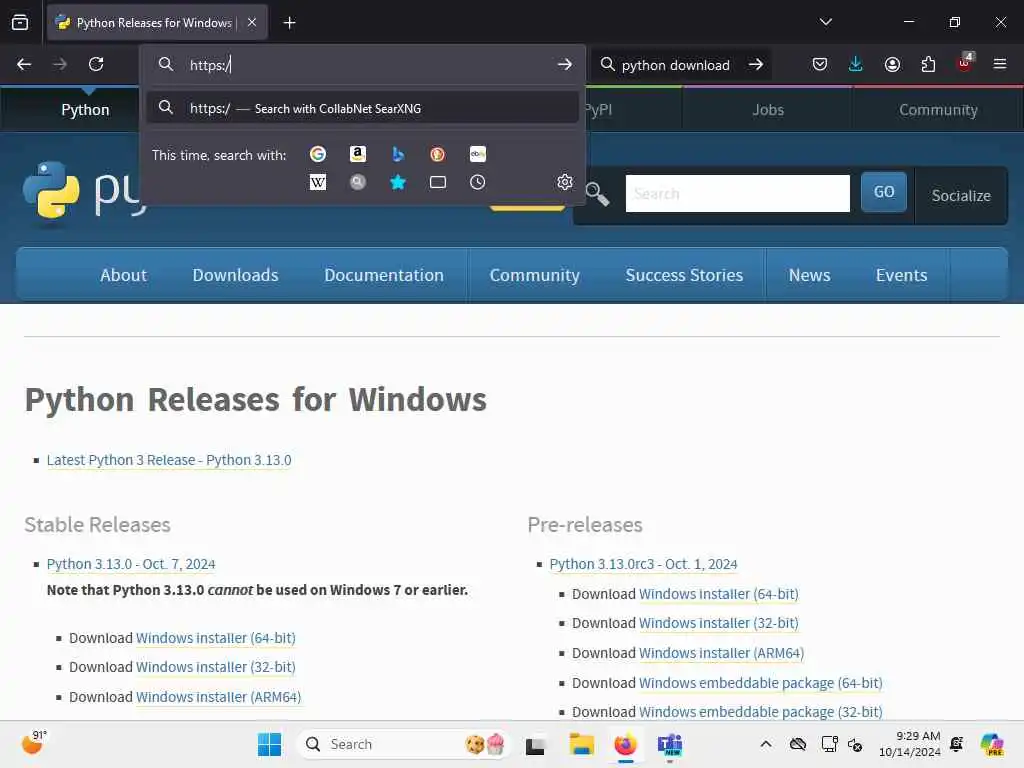The width and height of the screenshot is (1024, 768).
Task: Save the page to Pocket
Action: (820, 64)
